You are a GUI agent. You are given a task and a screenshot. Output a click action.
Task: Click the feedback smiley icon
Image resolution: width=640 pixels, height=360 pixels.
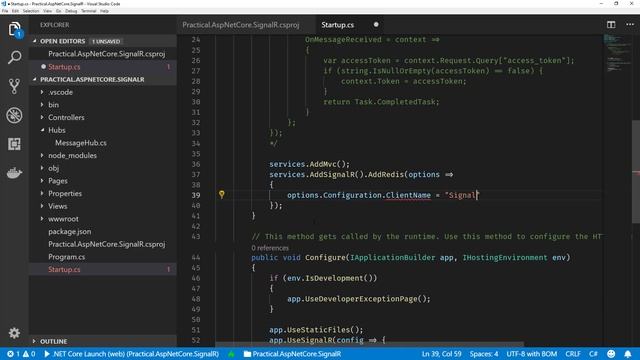(x=611, y=354)
